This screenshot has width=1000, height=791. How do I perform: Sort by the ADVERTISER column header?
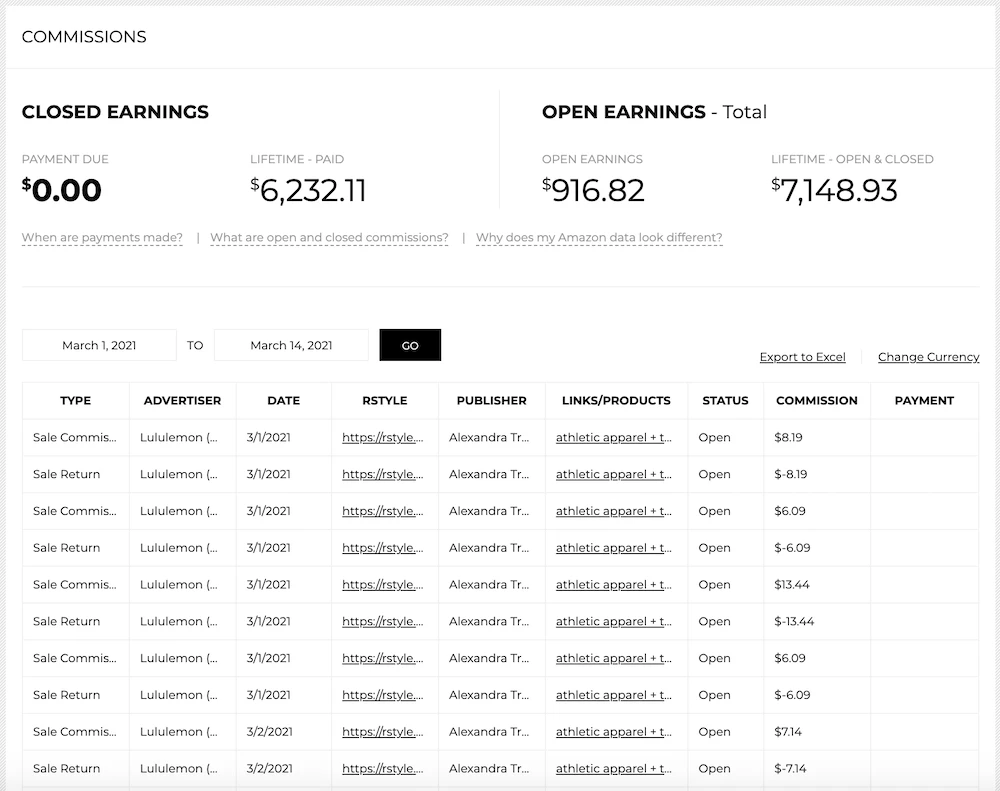pyautogui.click(x=182, y=401)
